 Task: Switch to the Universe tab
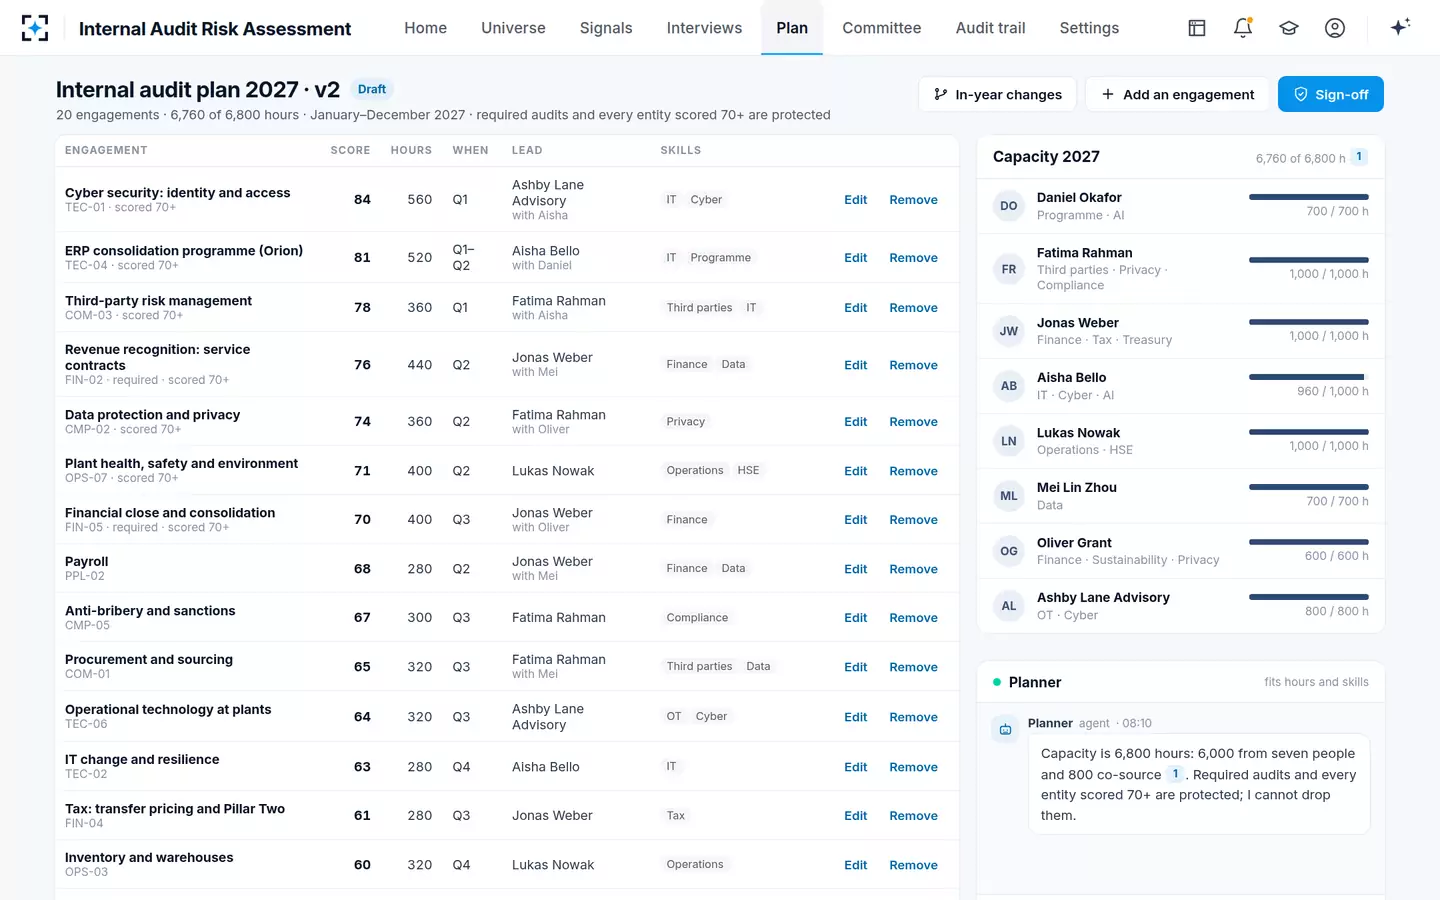513,28
